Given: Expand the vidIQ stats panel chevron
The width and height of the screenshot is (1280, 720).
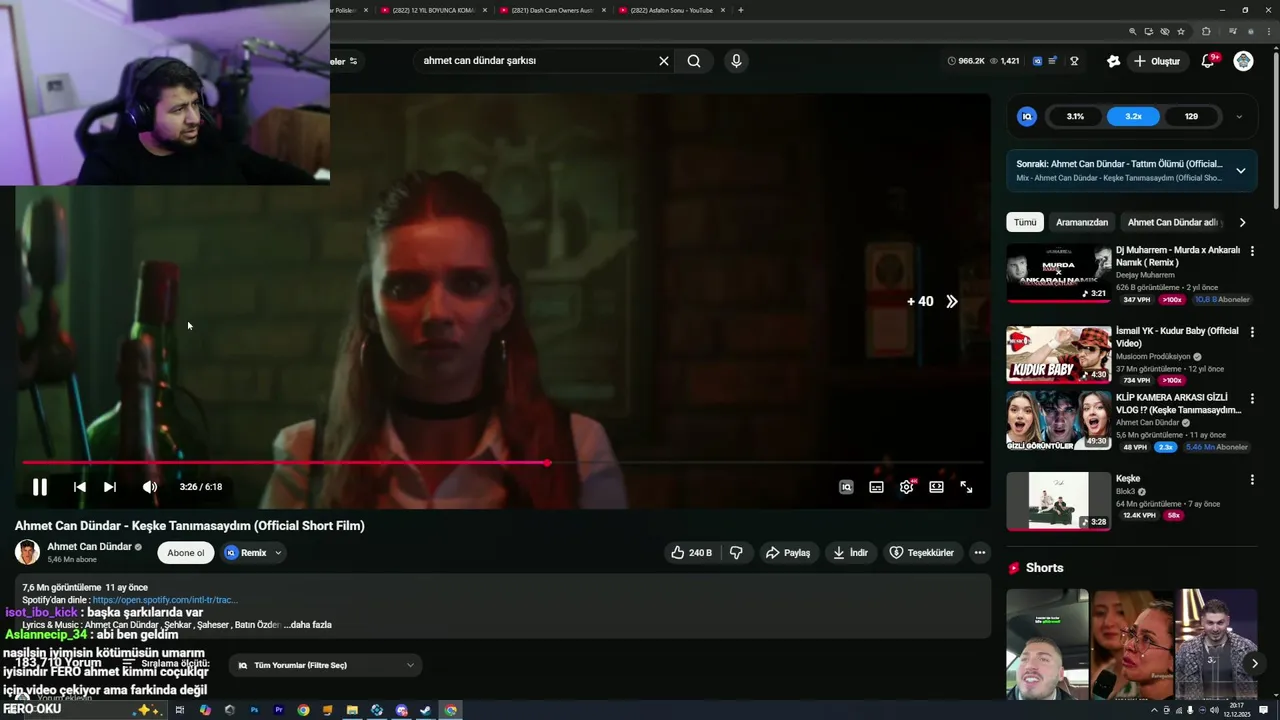Looking at the screenshot, I should coord(1239,116).
